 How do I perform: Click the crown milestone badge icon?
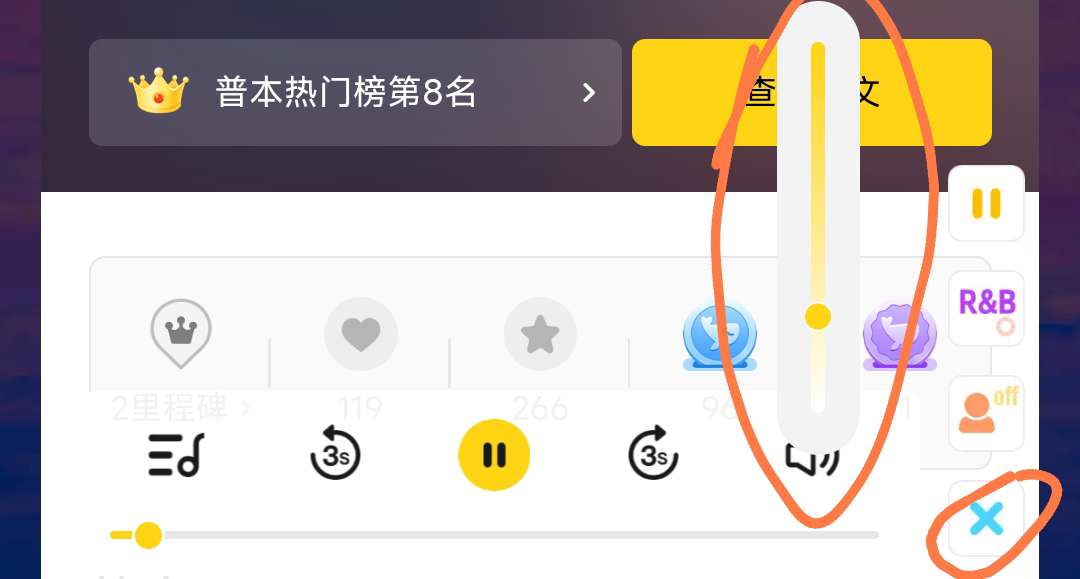180,333
